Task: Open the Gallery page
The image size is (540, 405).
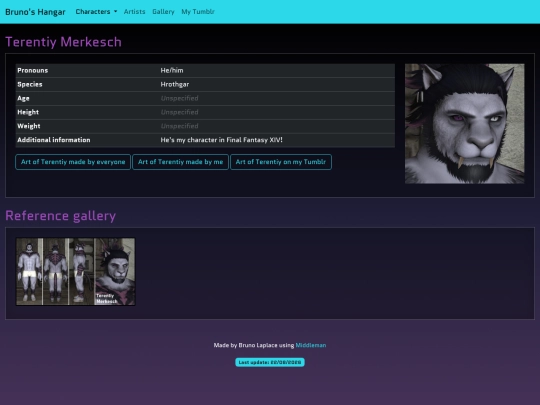Action: [x=163, y=12]
